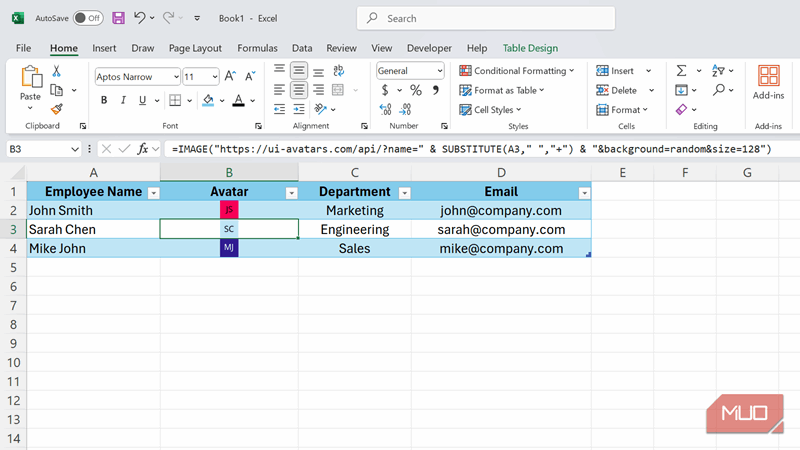The width and height of the screenshot is (800, 450).
Task: Switch to the Formulas tab
Action: click(257, 47)
